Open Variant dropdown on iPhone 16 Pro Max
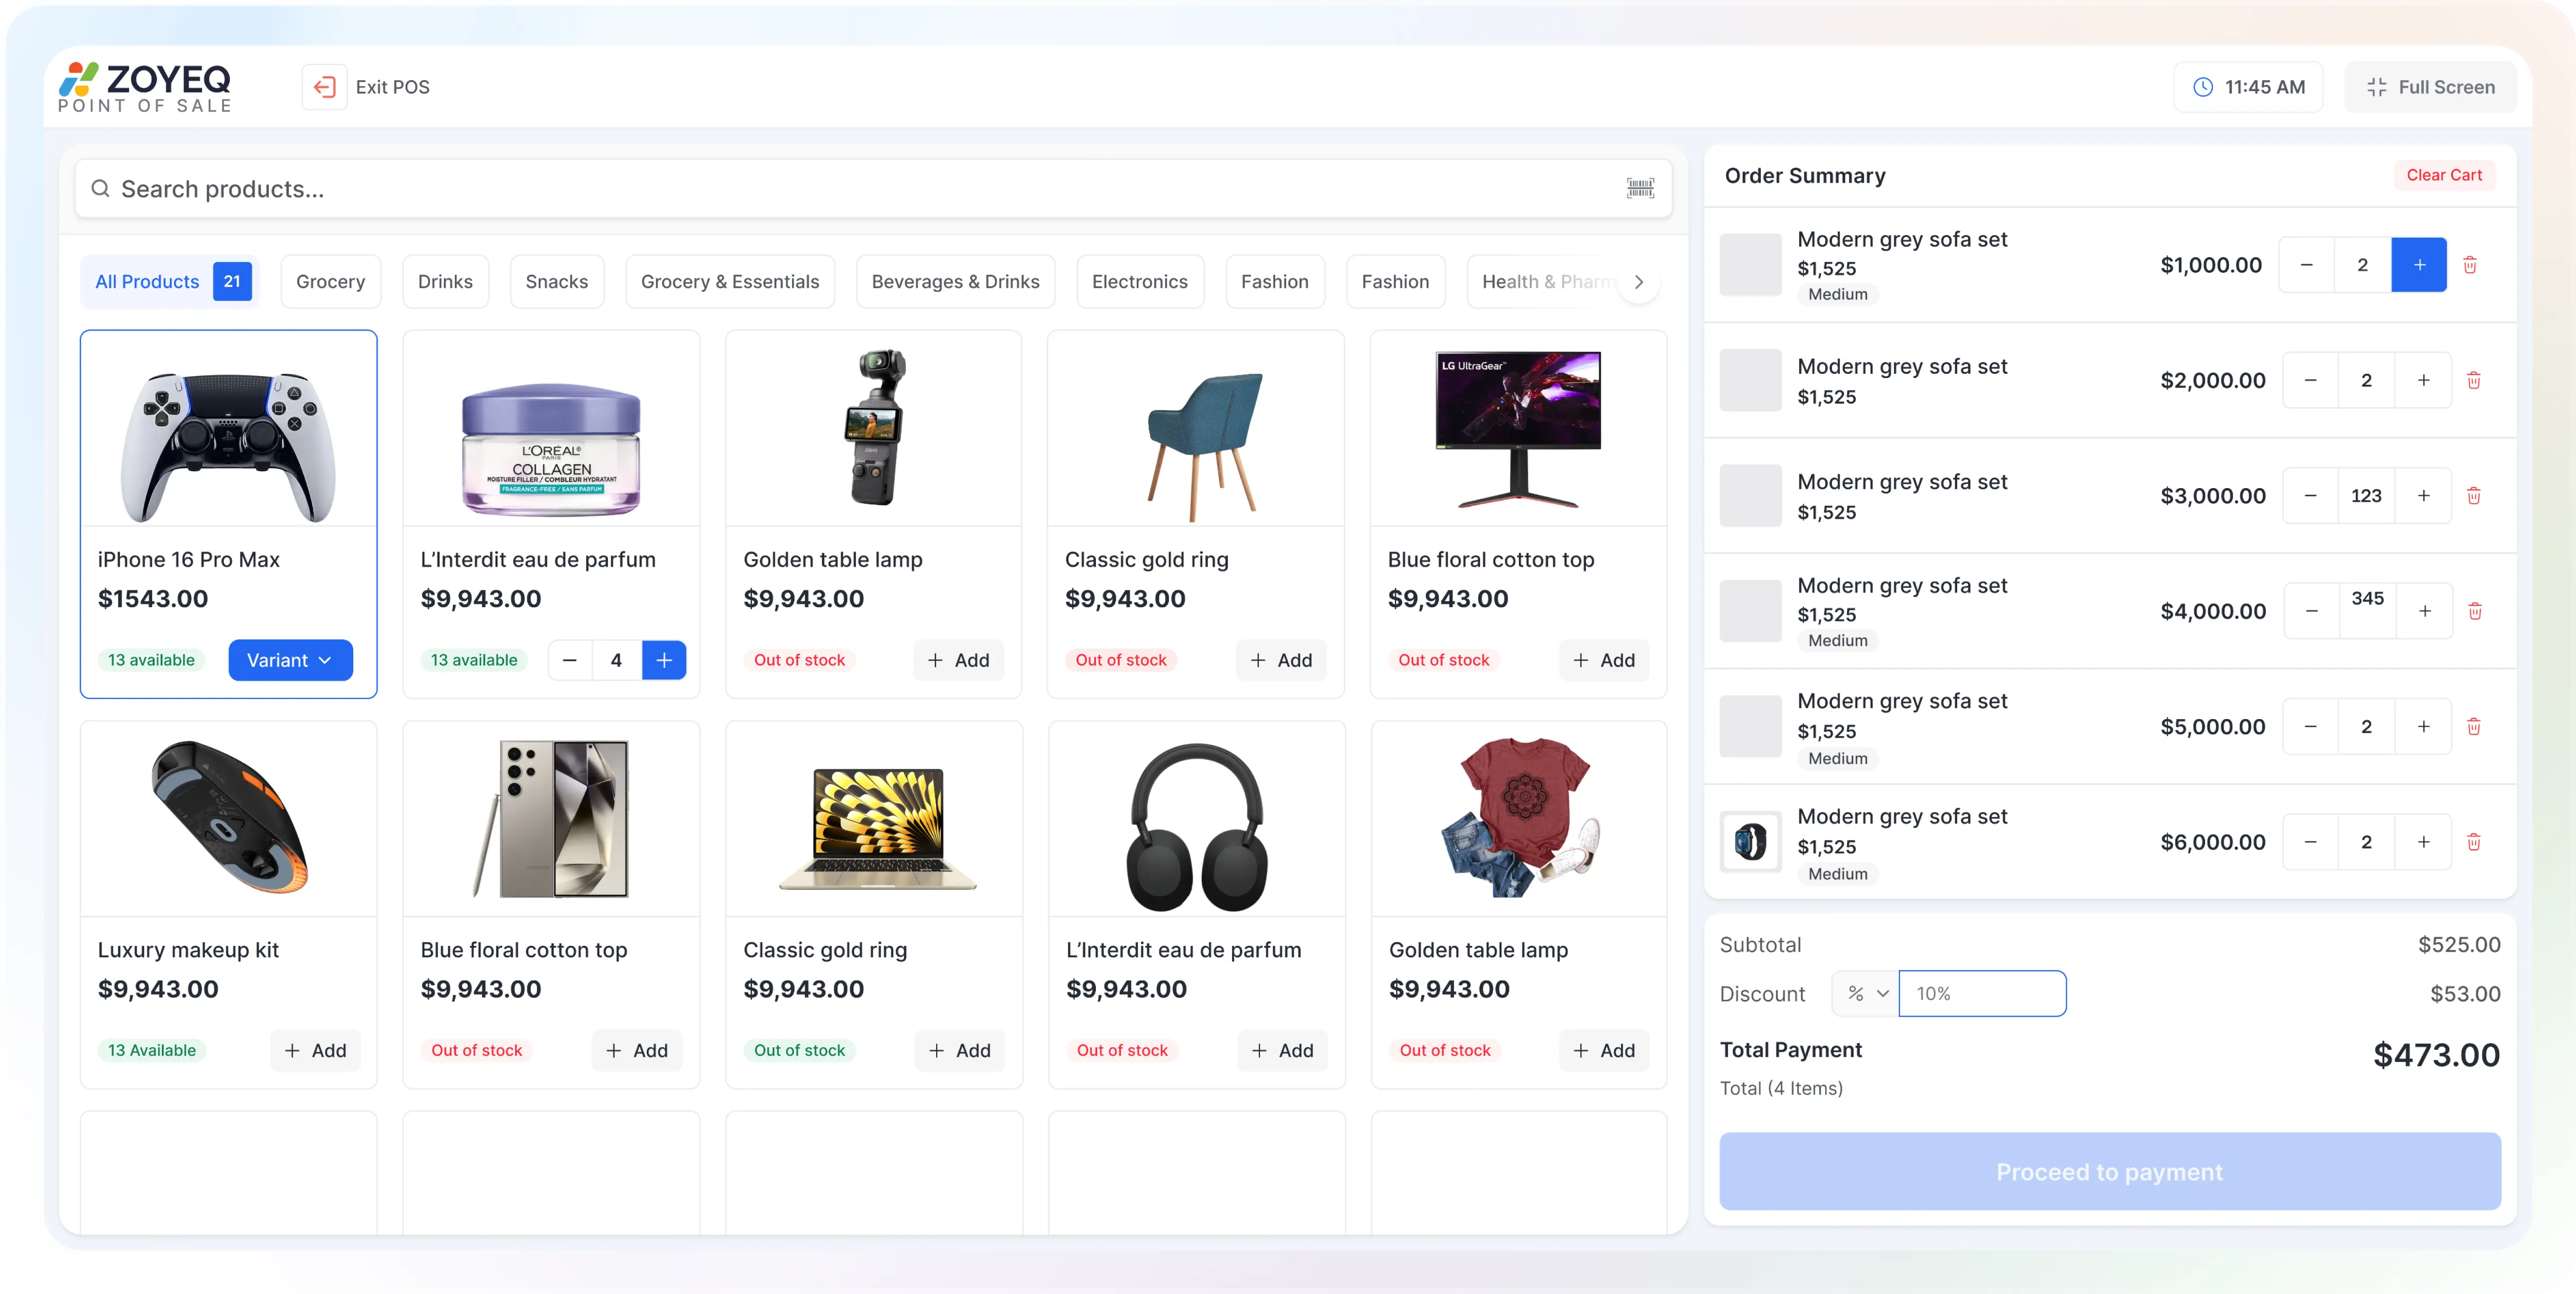Image resolution: width=2576 pixels, height=1294 pixels. point(290,660)
